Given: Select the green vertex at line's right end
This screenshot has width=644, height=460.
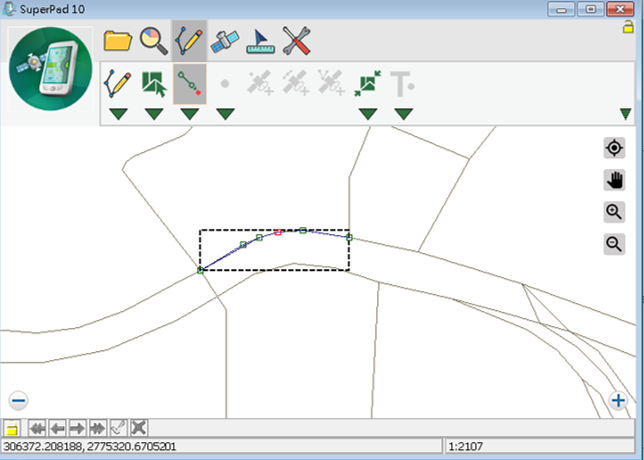Looking at the screenshot, I should 349,237.
